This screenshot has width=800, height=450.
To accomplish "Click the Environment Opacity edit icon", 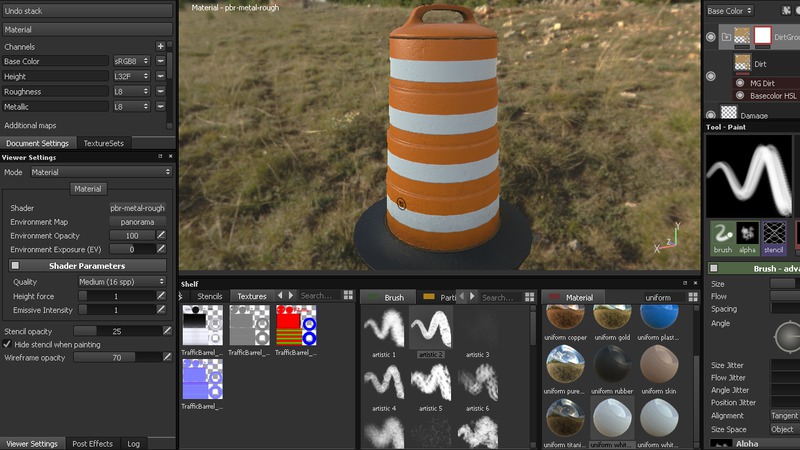I will (161, 235).
